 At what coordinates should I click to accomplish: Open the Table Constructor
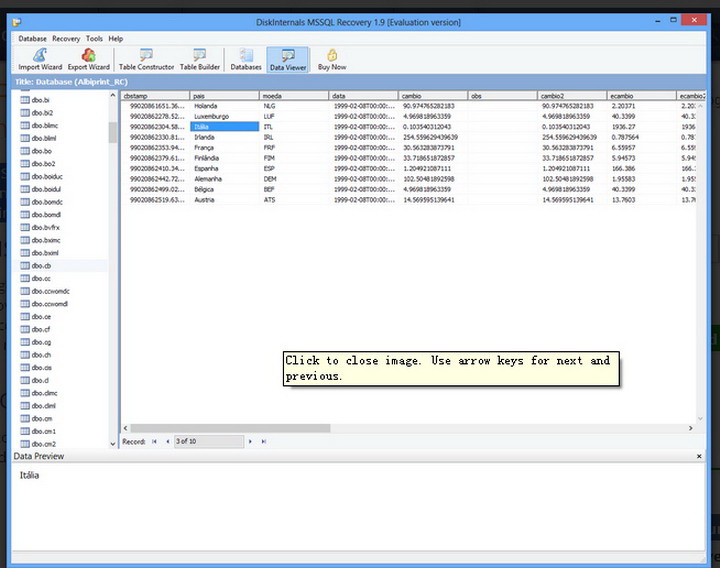coord(146,60)
